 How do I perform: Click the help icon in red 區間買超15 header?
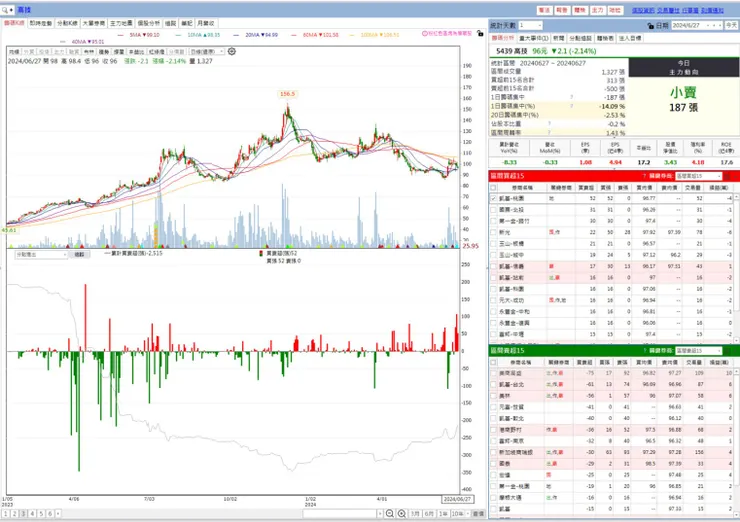coord(645,176)
